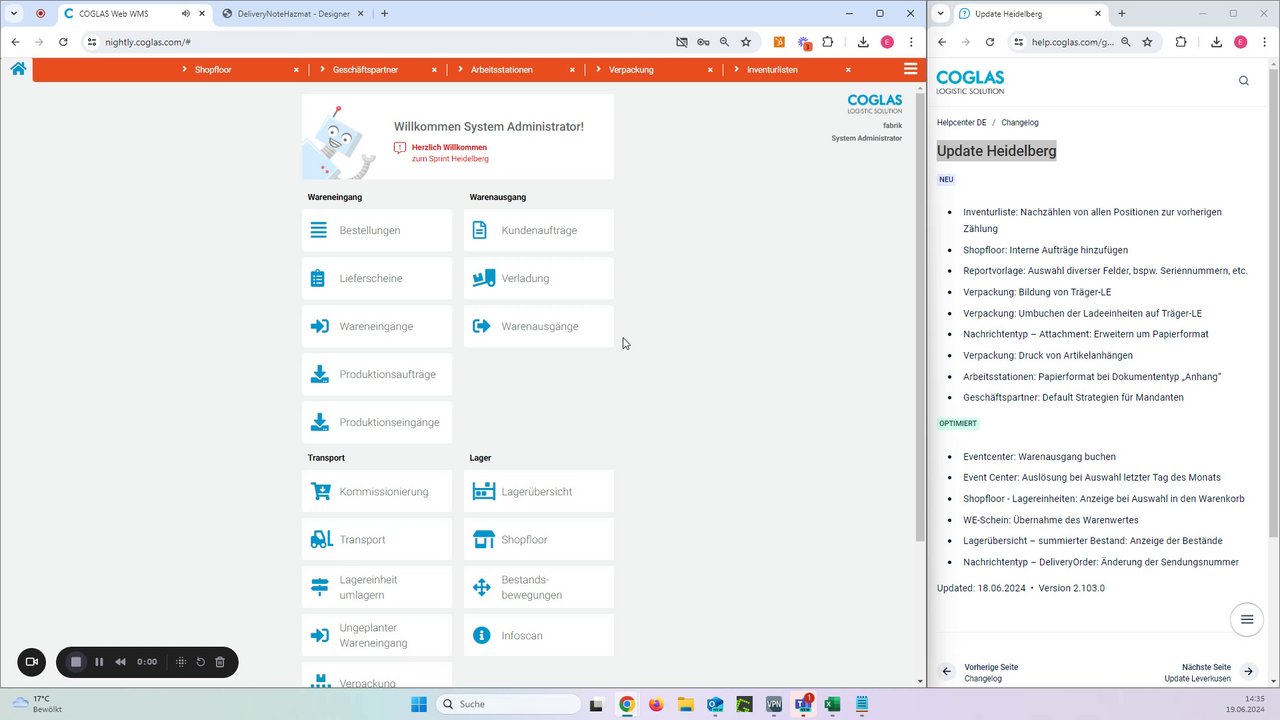1280x720 pixels.
Task: Open the Warenausgänge tile
Action: click(539, 326)
